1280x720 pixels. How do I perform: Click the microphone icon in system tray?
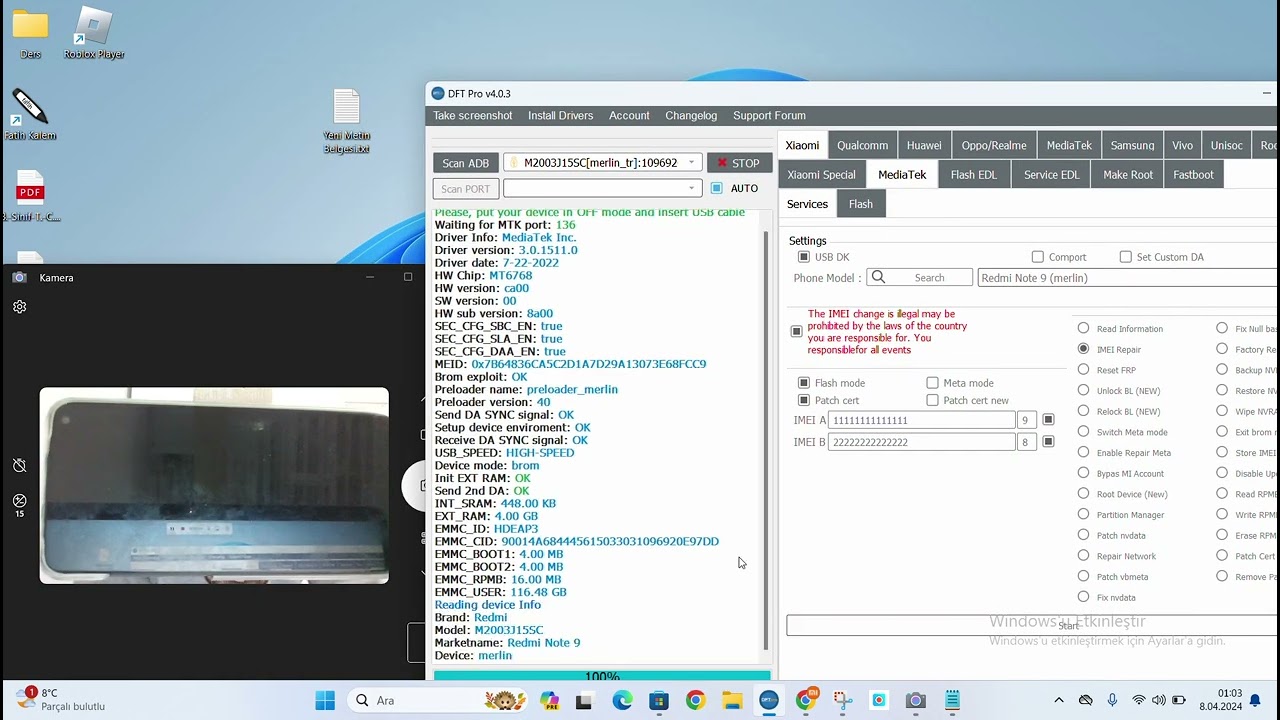(1112, 700)
